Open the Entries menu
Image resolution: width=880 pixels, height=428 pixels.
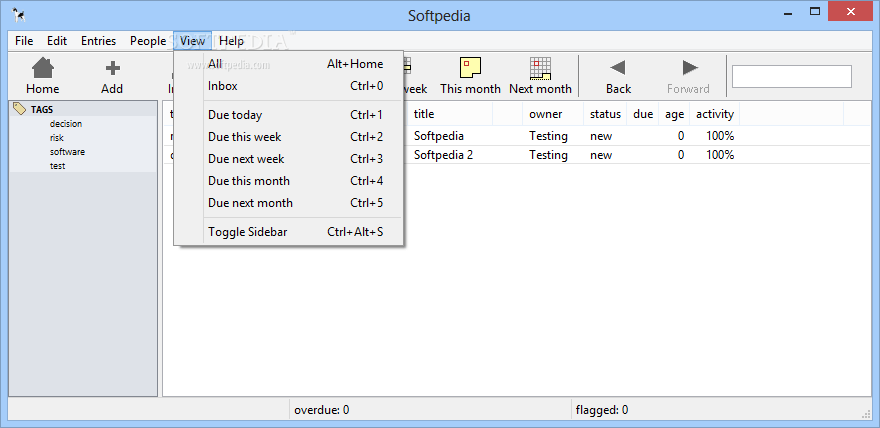98,41
